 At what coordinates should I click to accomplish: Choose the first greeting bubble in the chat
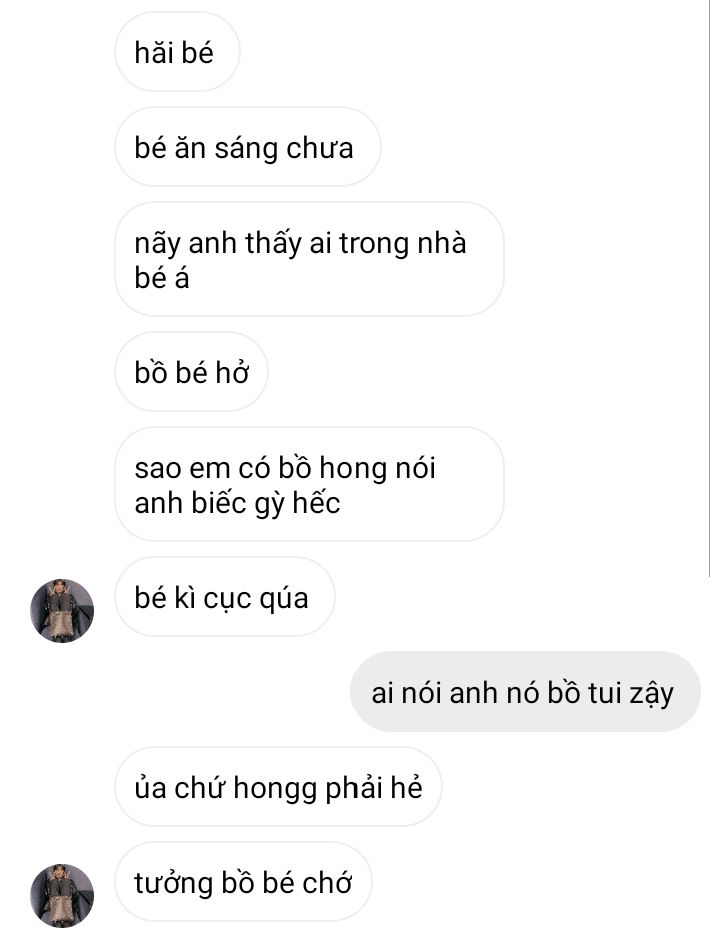click(177, 52)
